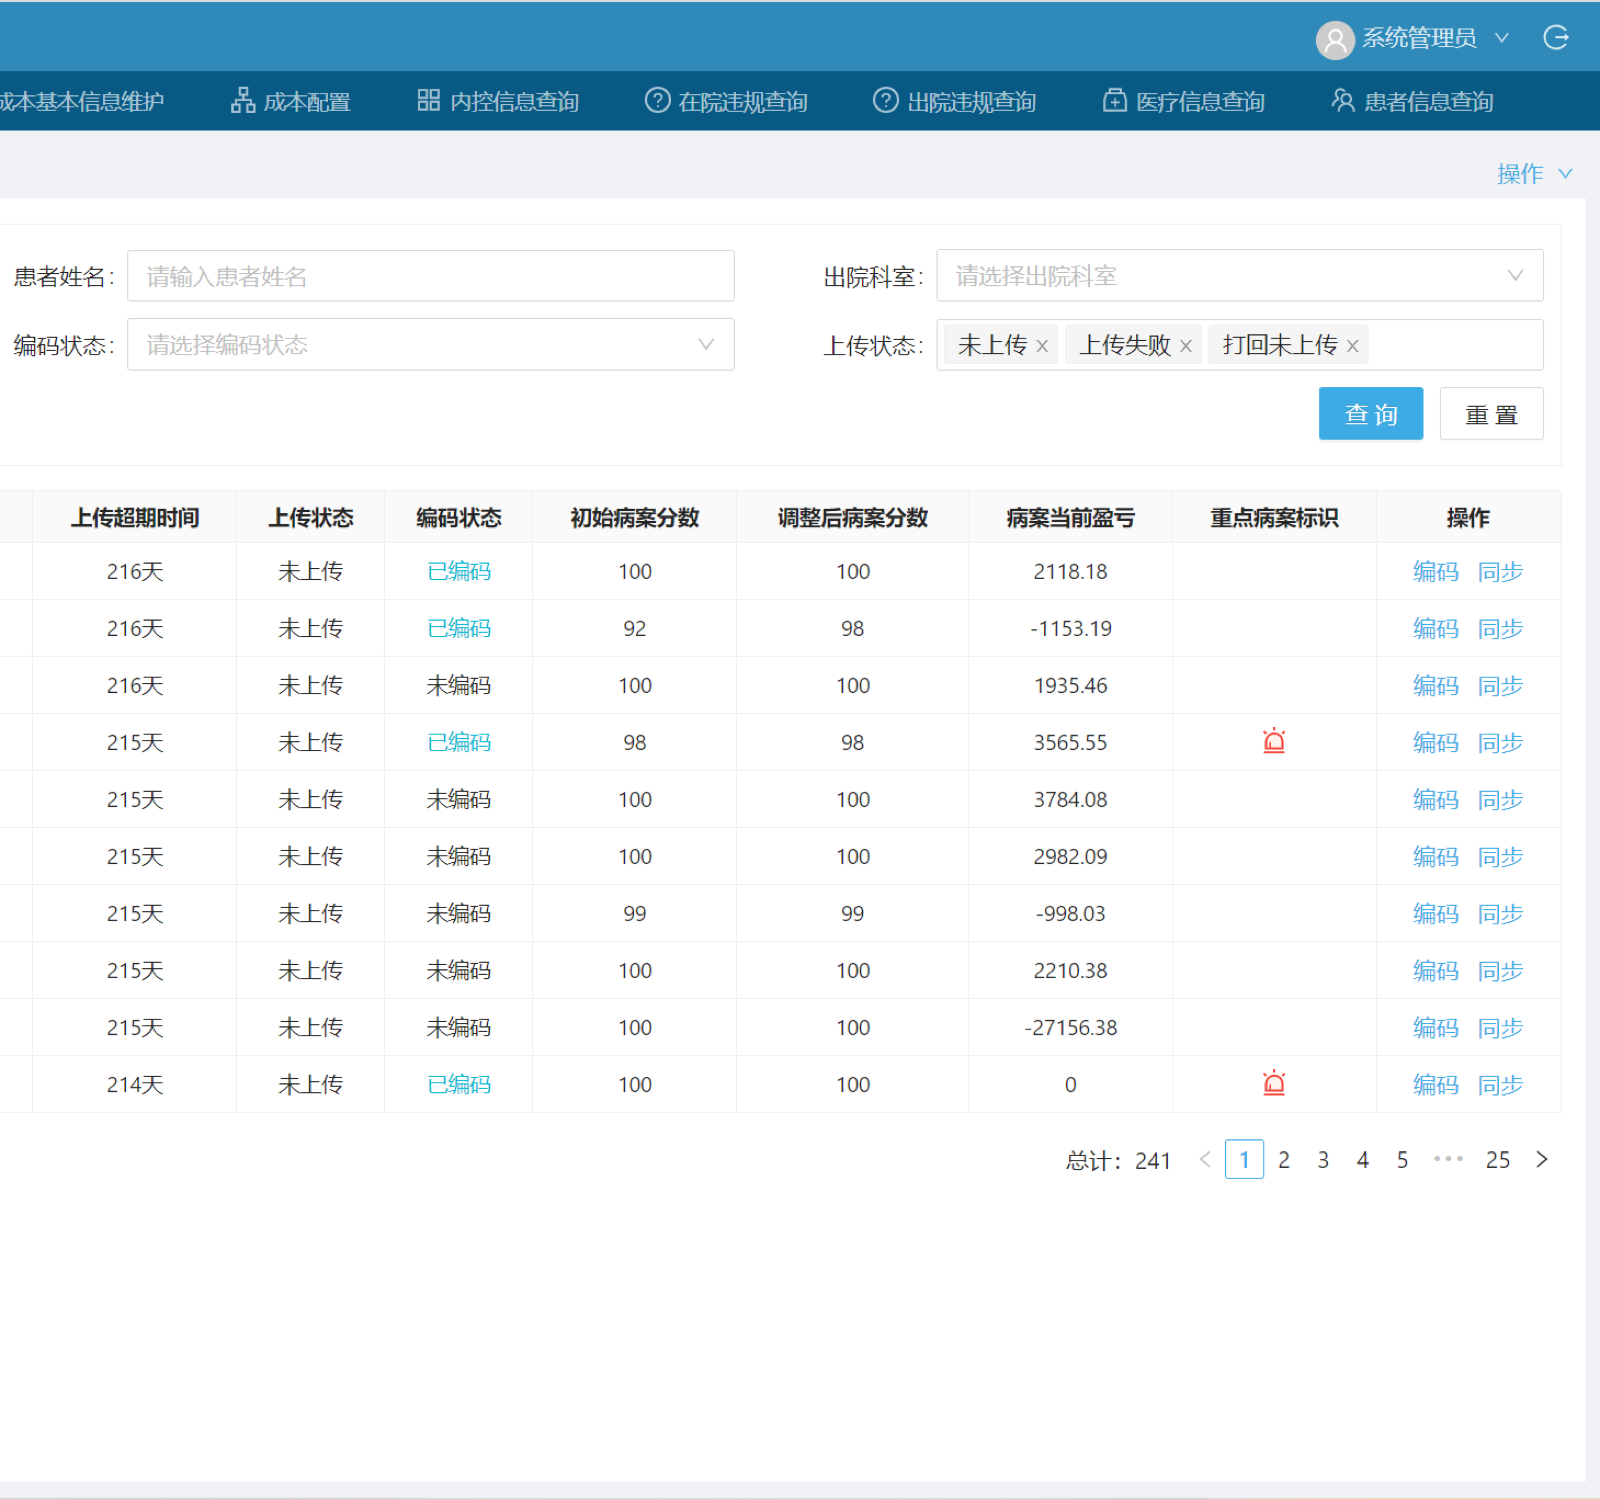1600x1499 pixels.
Task: Click the system administrator avatar icon
Action: tap(1335, 40)
